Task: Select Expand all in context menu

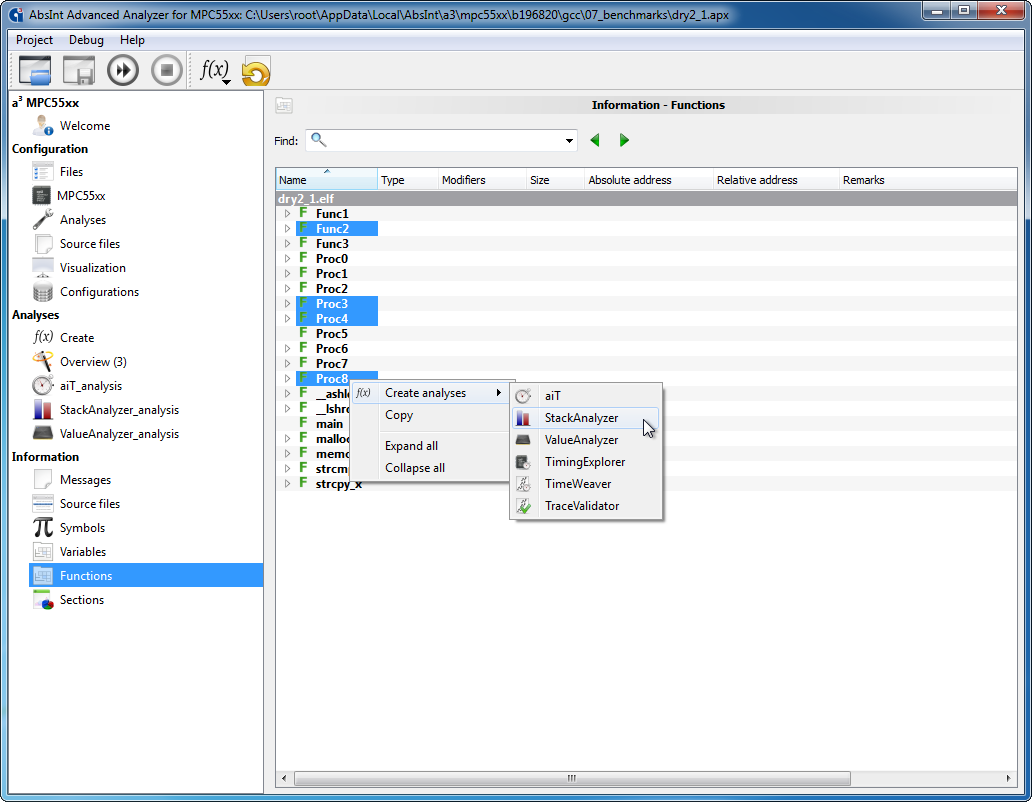Action: point(432,445)
